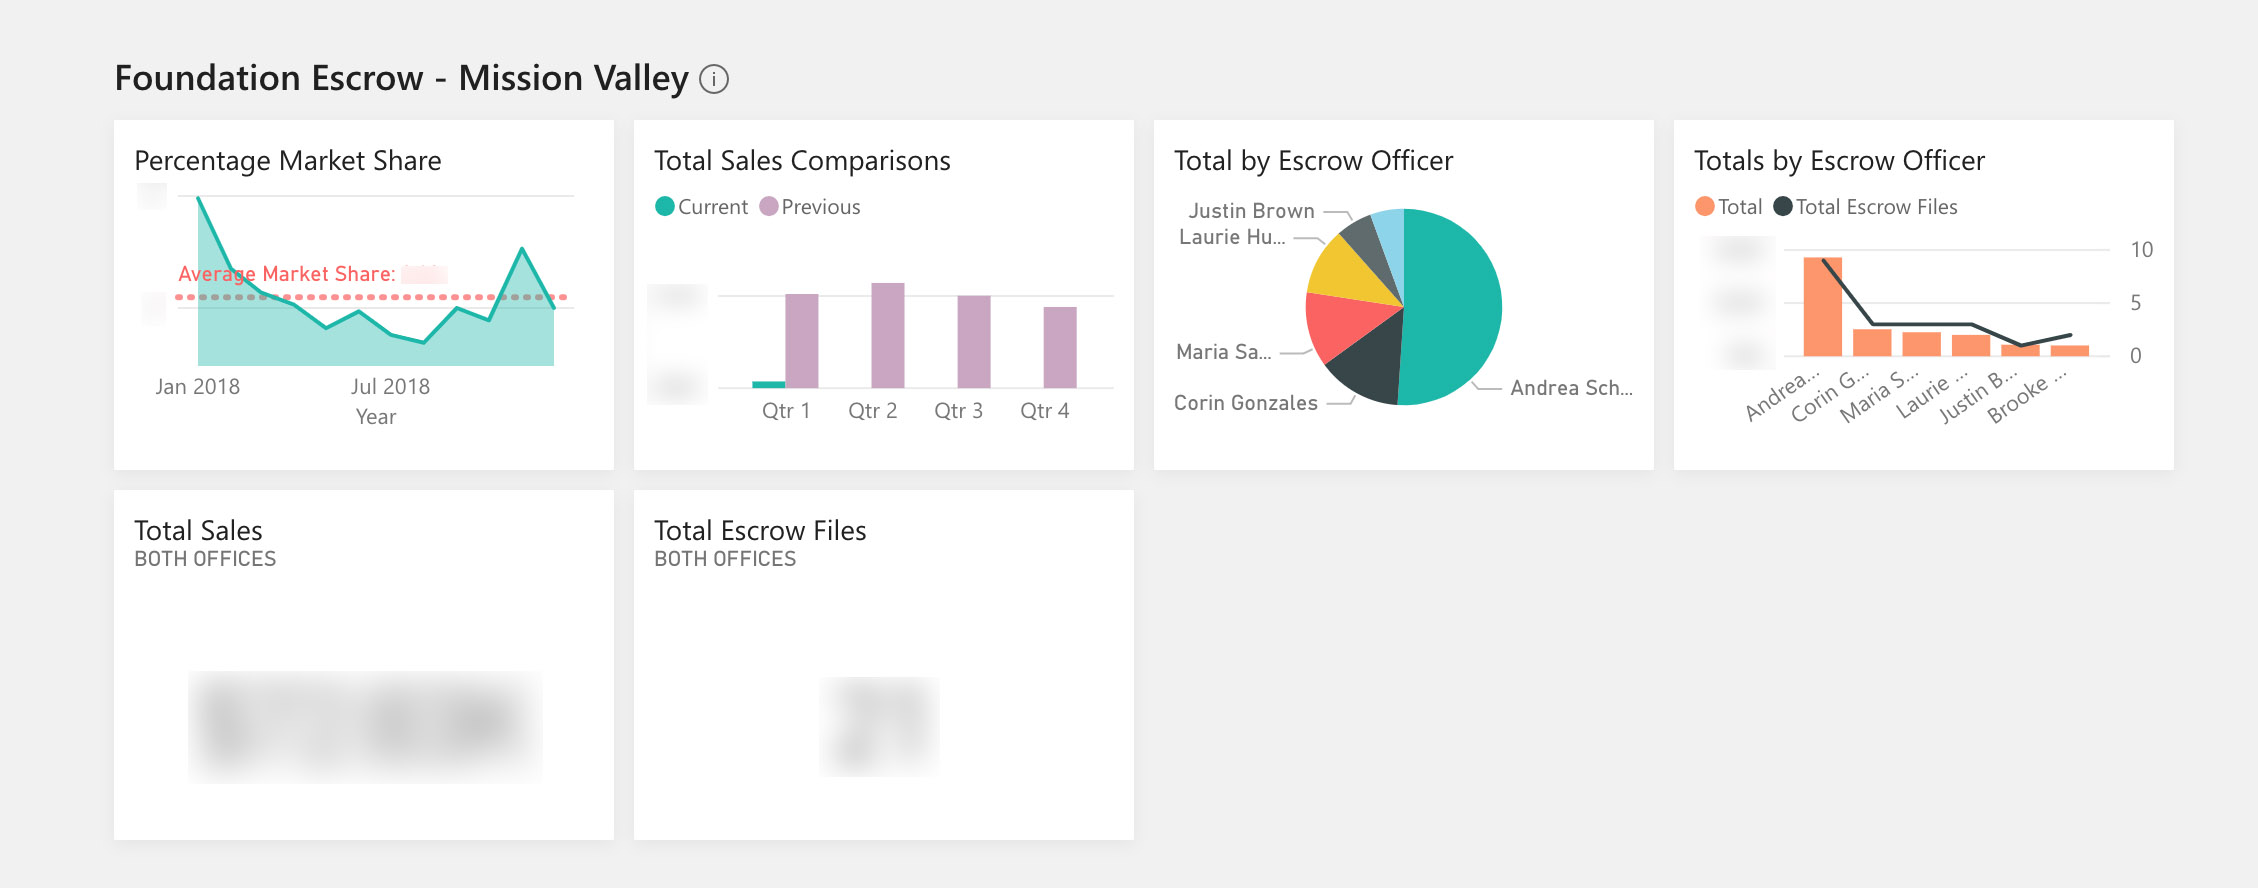This screenshot has width=2258, height=888.
Task: Click the purple Previous legend marker
Action: pos(769,207)
